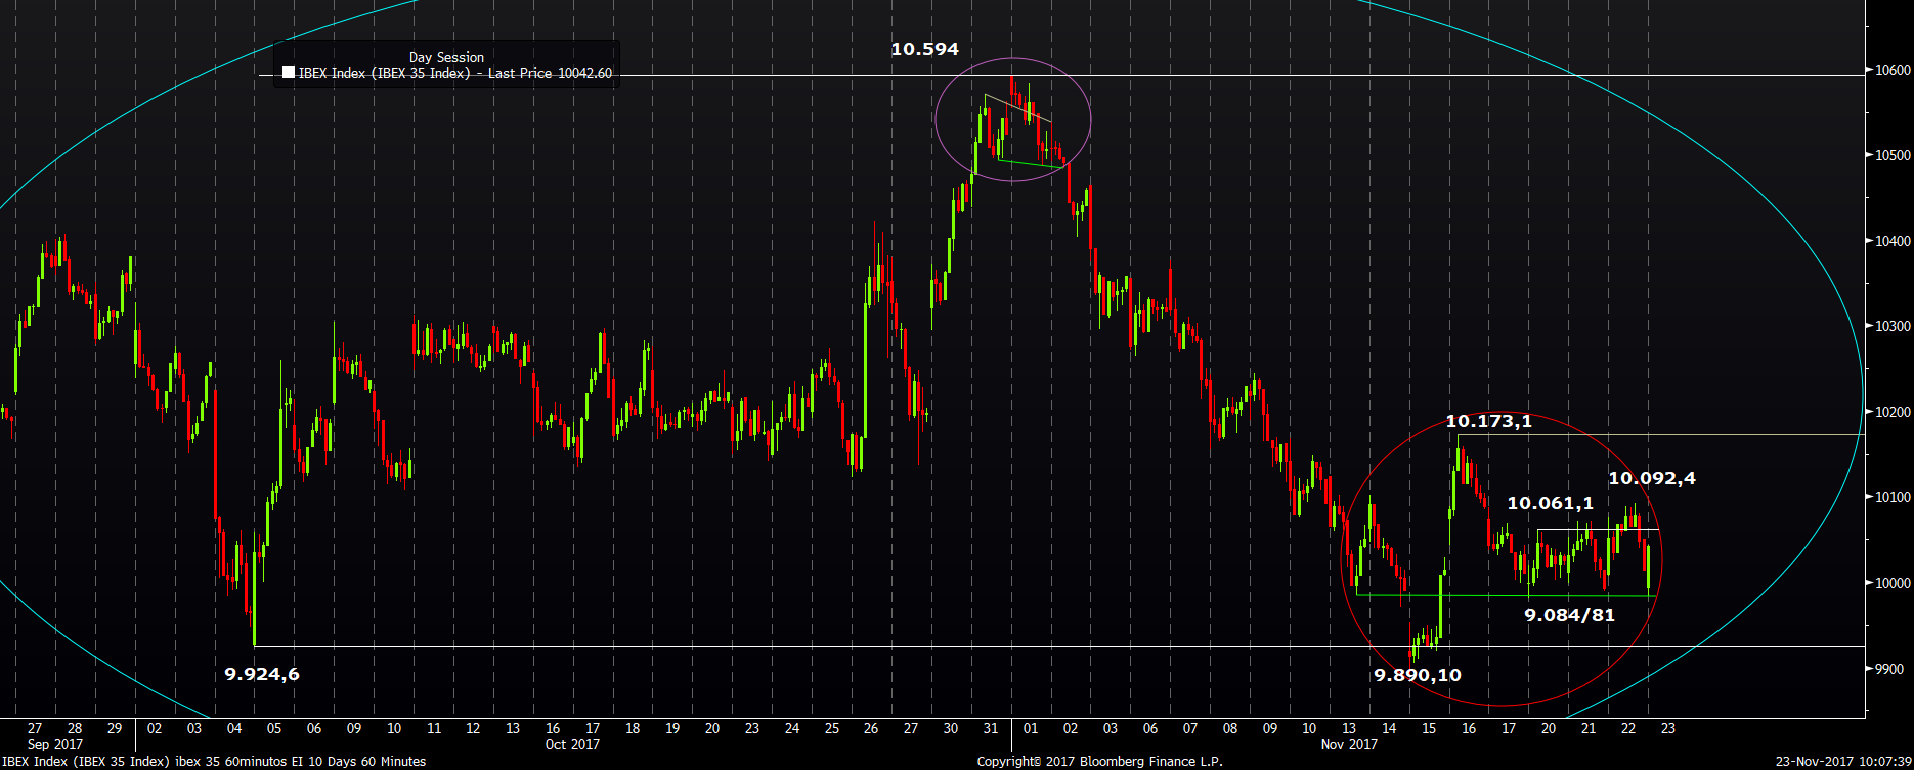
Task: Click the 10100 price axis label
Action: tap(1893, 497)
